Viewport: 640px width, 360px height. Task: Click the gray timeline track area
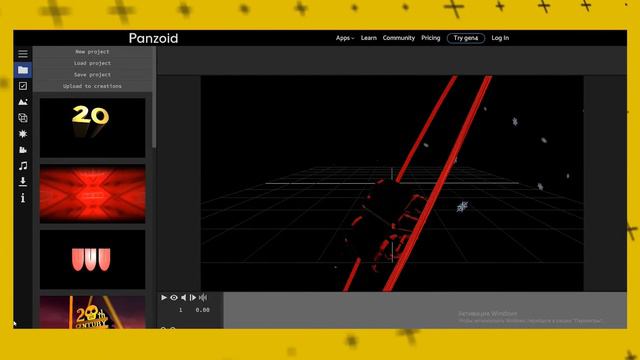tap(424, 310)
